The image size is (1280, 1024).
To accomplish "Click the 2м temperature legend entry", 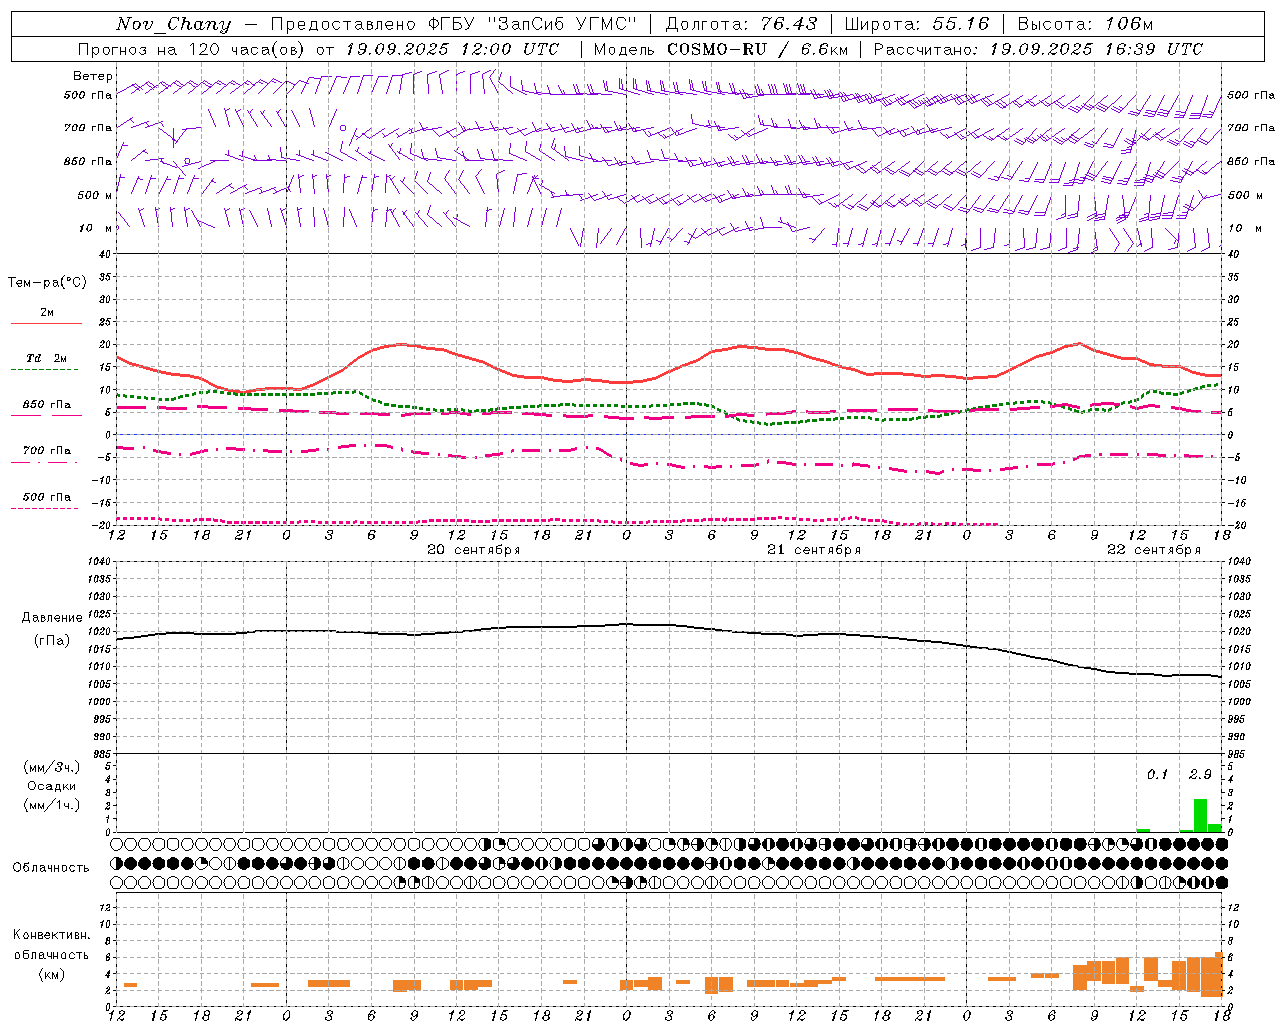I will point(47,313).
